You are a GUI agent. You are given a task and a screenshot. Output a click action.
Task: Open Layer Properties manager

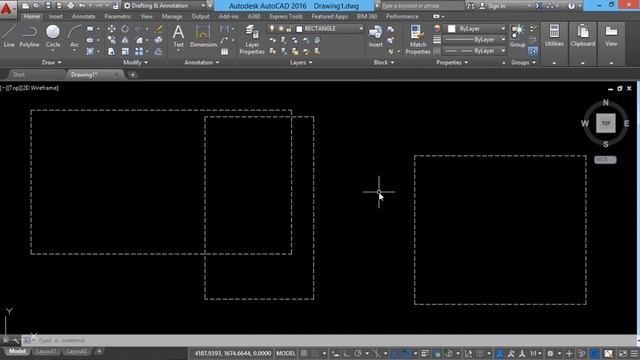pos(252,40)
